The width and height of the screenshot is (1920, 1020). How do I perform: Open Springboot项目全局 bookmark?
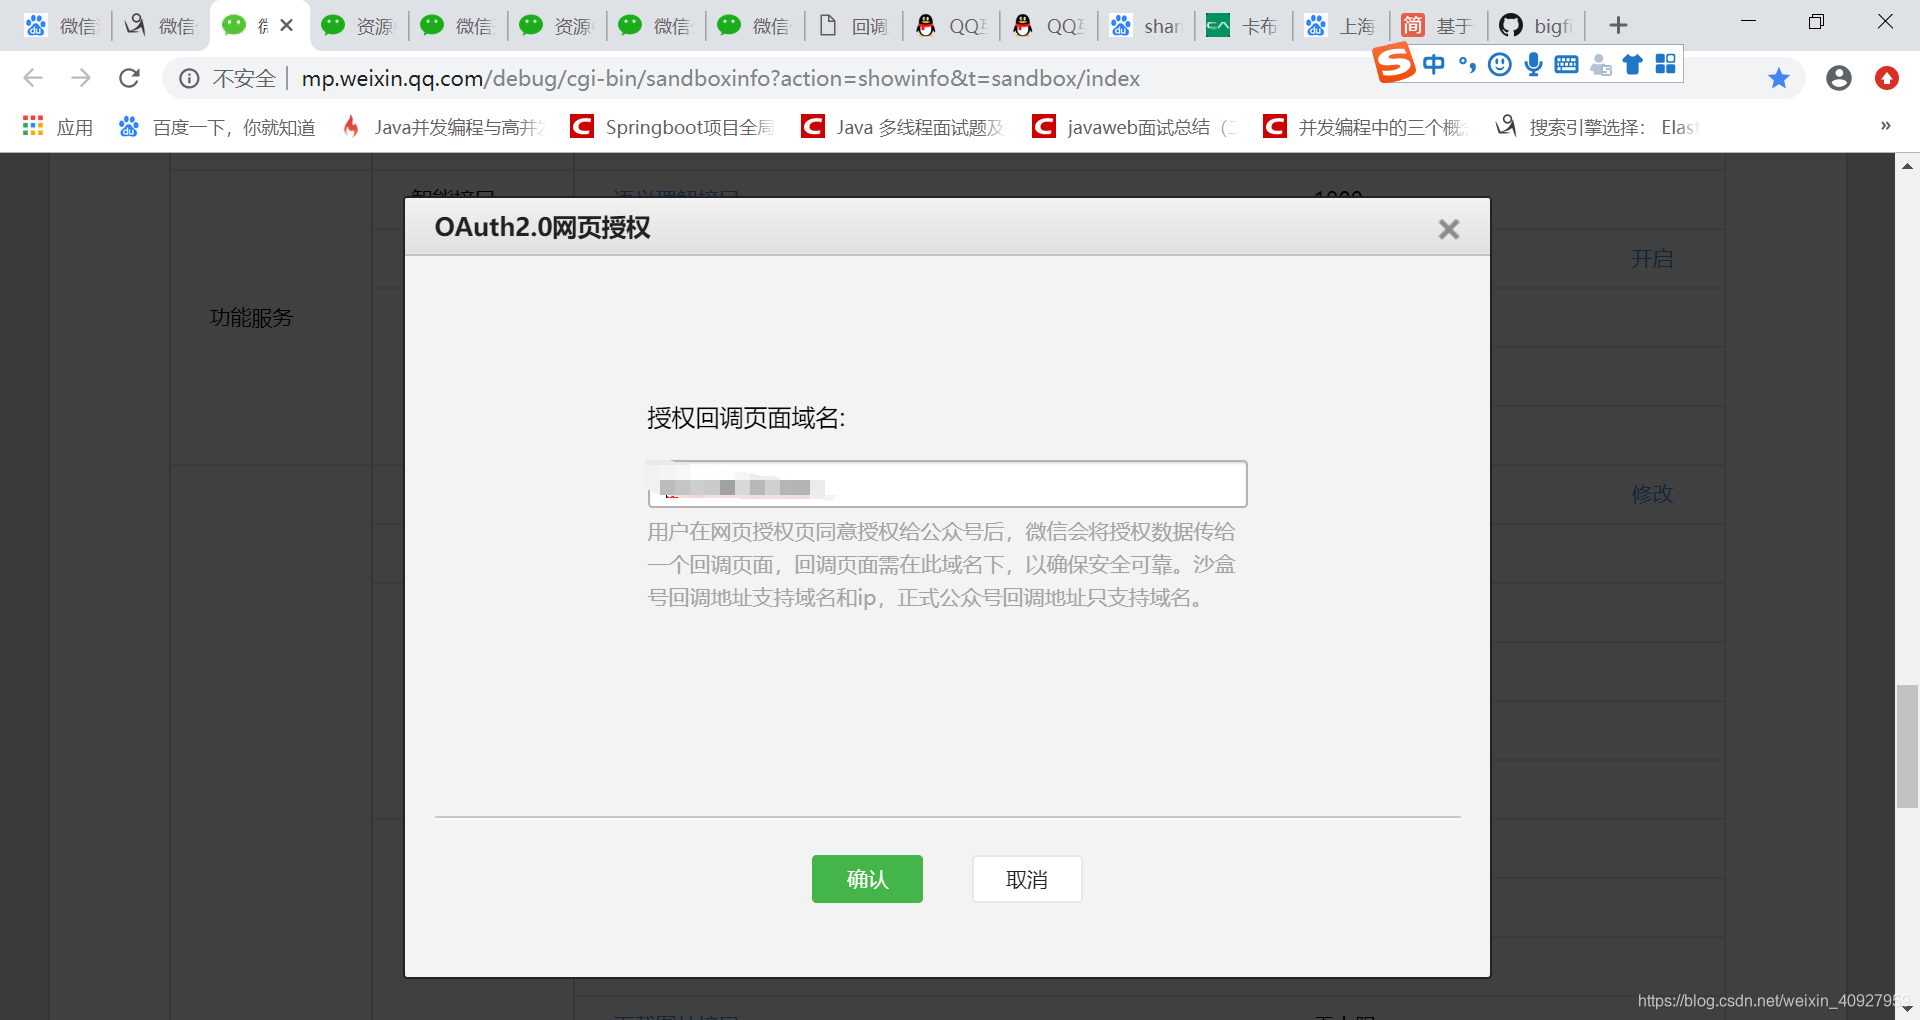(672, 127)
